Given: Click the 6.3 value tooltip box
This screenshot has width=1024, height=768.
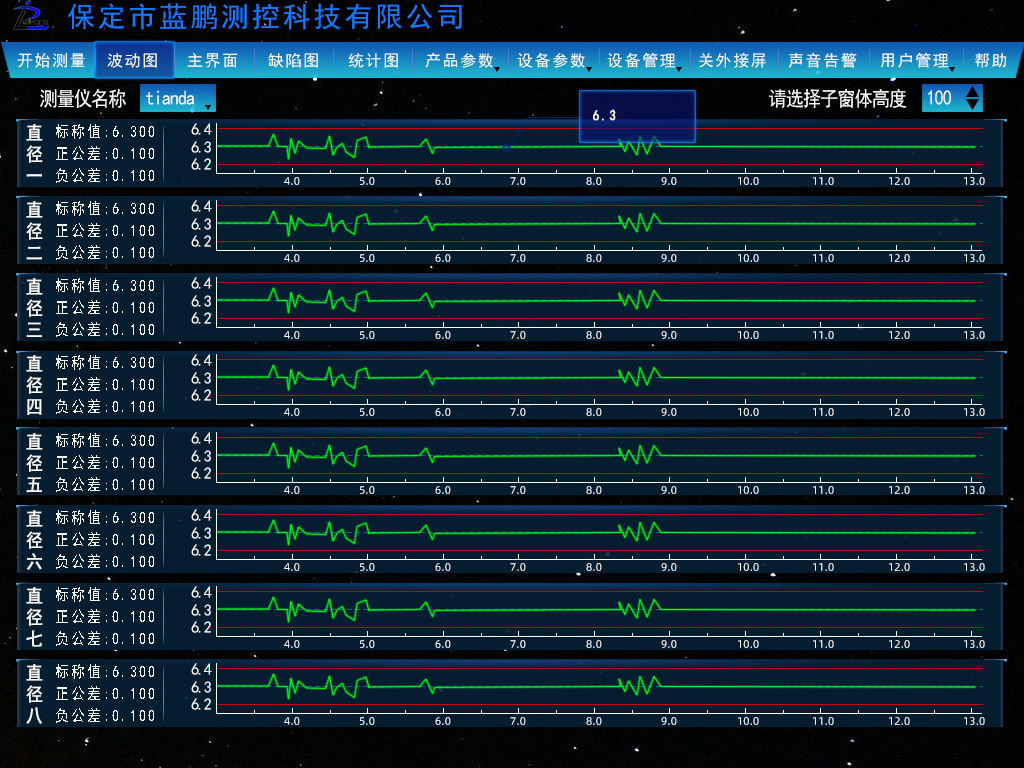Looking at the screenshot, I should coord(637,116).
